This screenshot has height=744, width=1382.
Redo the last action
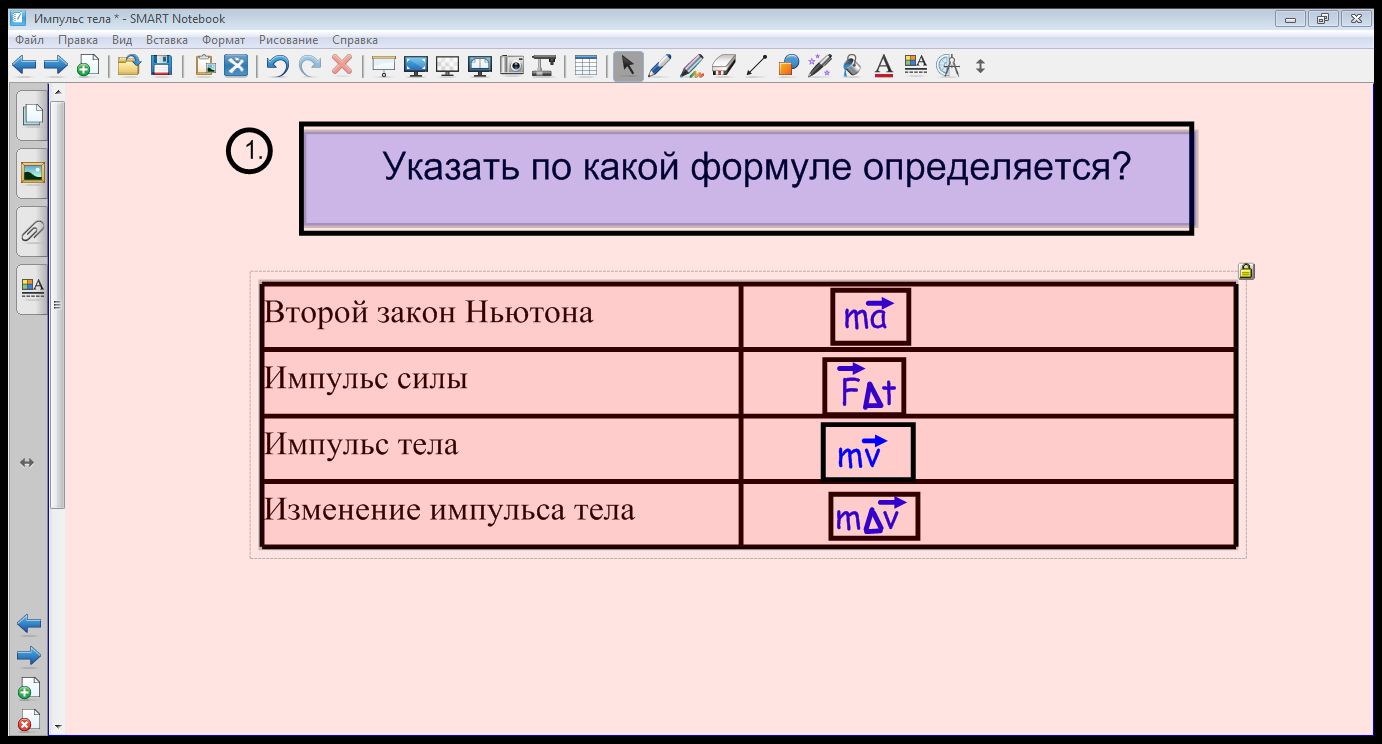[x=310, y=66]
